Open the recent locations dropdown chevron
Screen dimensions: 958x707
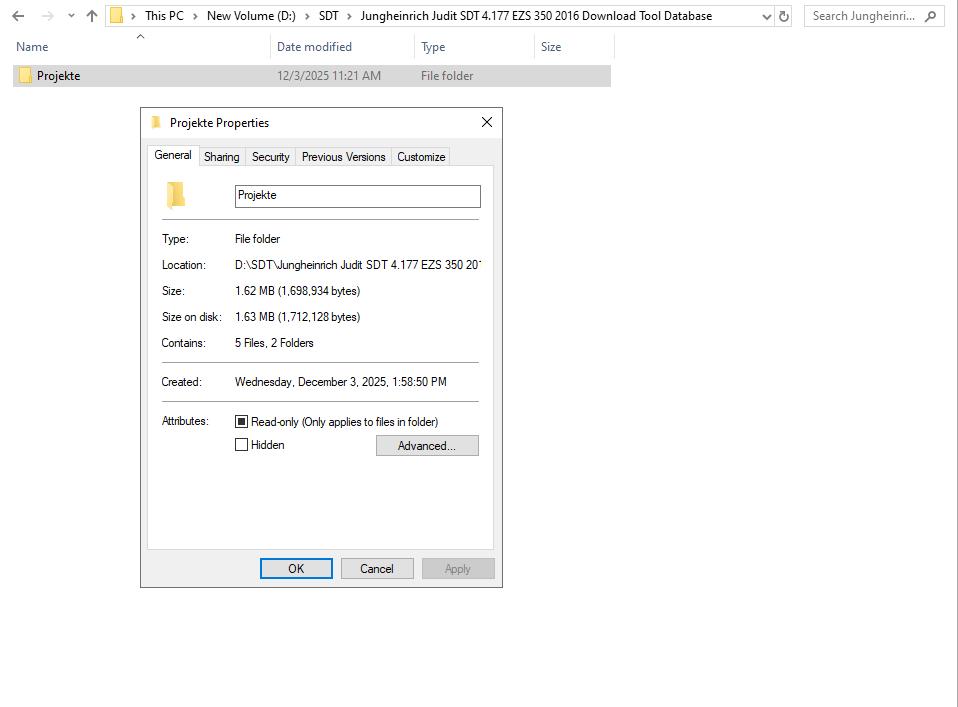[71, 16]
